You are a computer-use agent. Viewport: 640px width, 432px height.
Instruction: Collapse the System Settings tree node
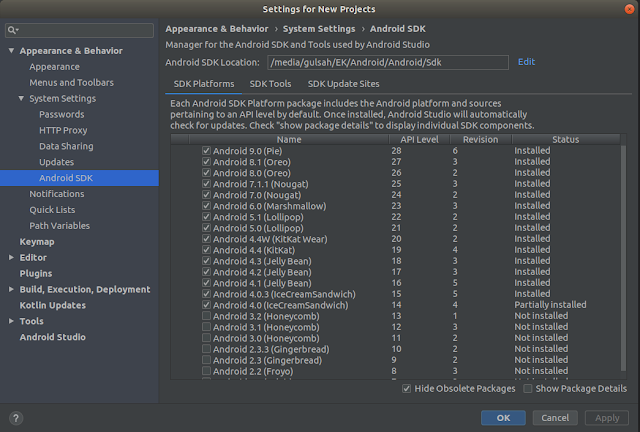pyautogui.click(x=21, y=98)
